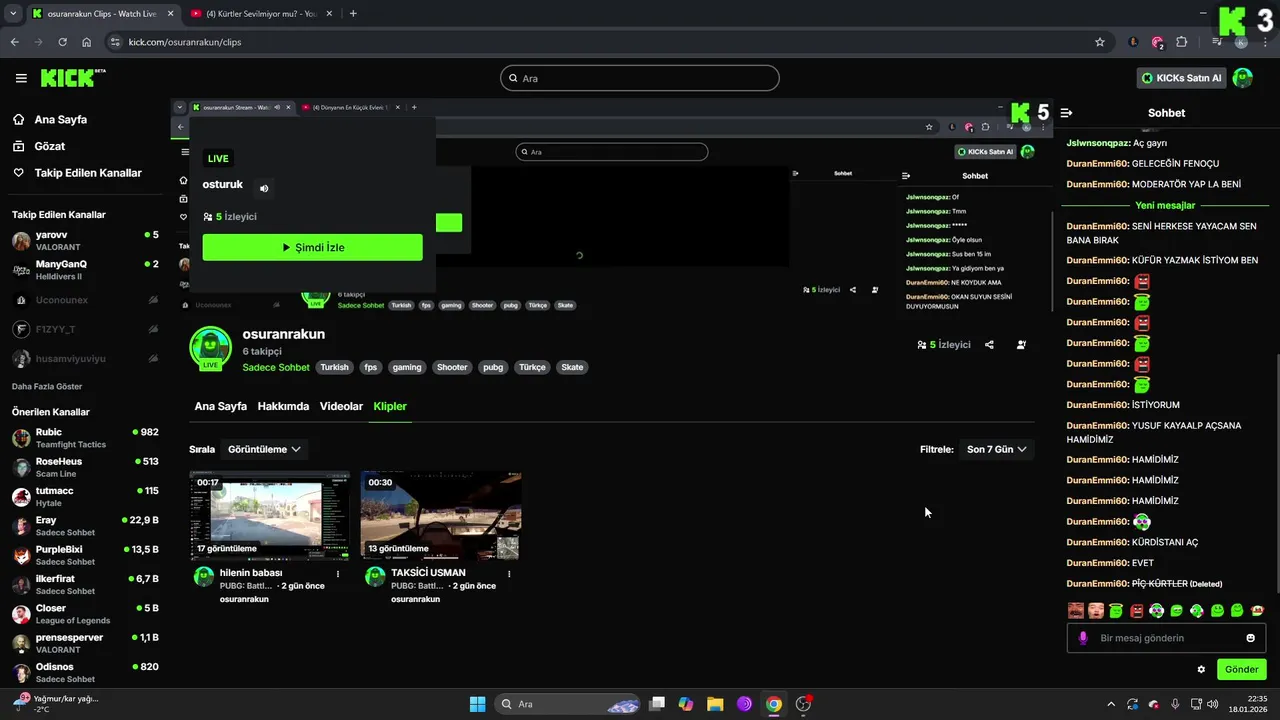This screenshot has height=720, width=1280.
Task: Click KICKs Satın Al button
Action: [x=1182, y=78]
